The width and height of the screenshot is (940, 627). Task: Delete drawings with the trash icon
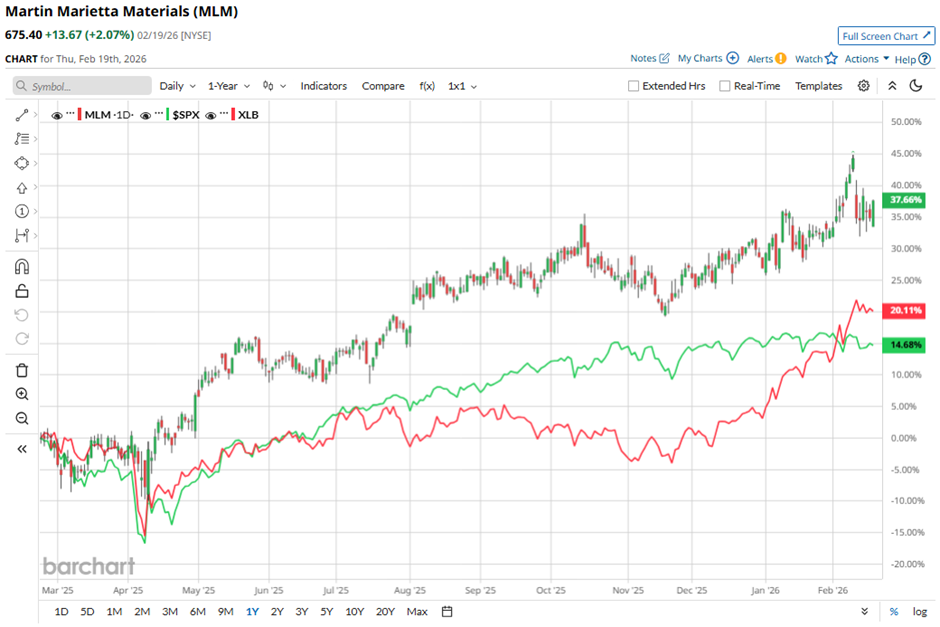point(22,370)
